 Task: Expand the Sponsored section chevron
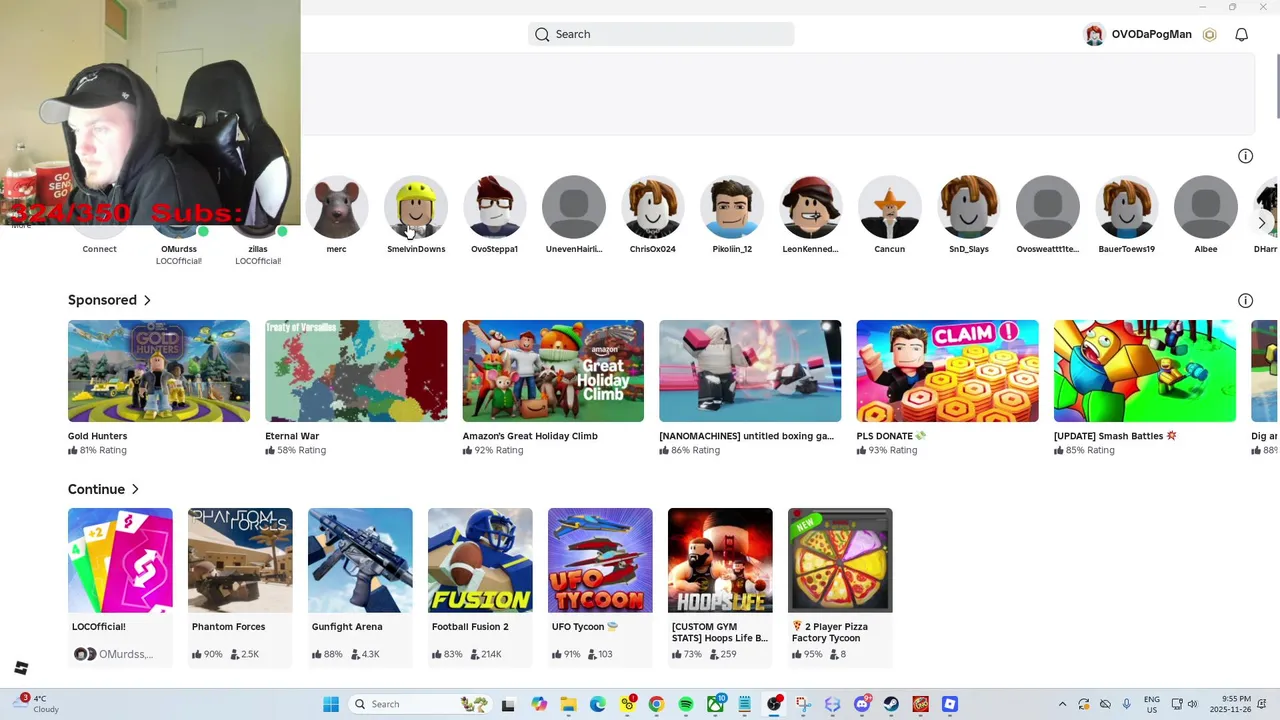(147, 300)
